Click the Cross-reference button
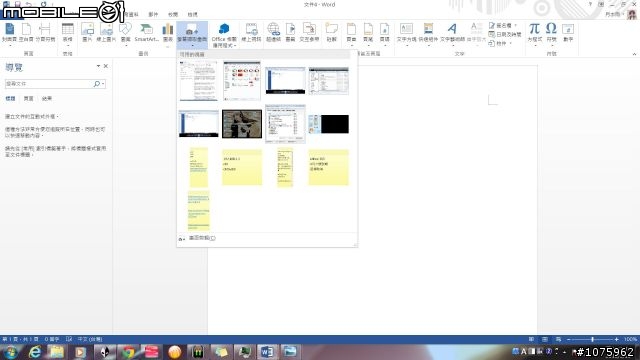This screenshot has height=360, width=640. tap(309, 33)
